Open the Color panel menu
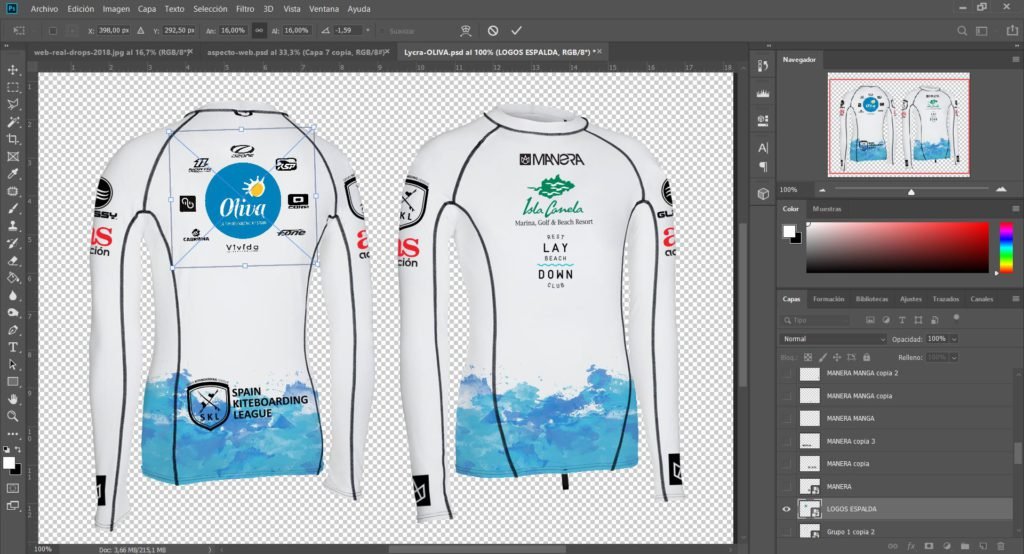The image size is (1024, 554). pos(1016,209)
